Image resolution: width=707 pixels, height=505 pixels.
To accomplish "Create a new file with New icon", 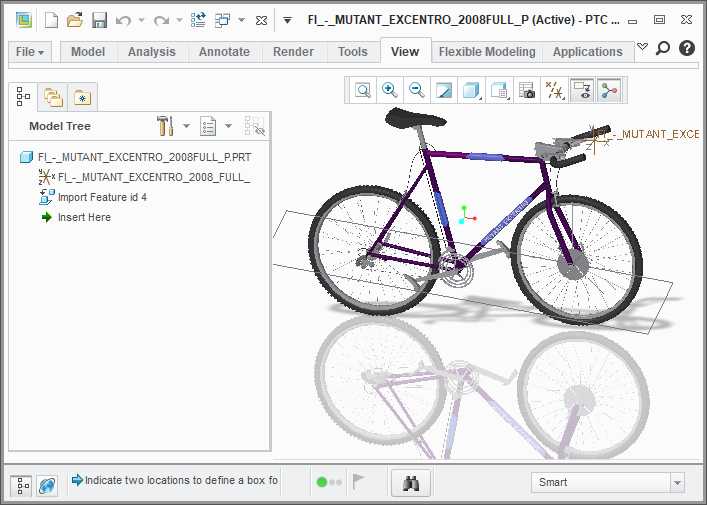I will [x=51, y=20].
